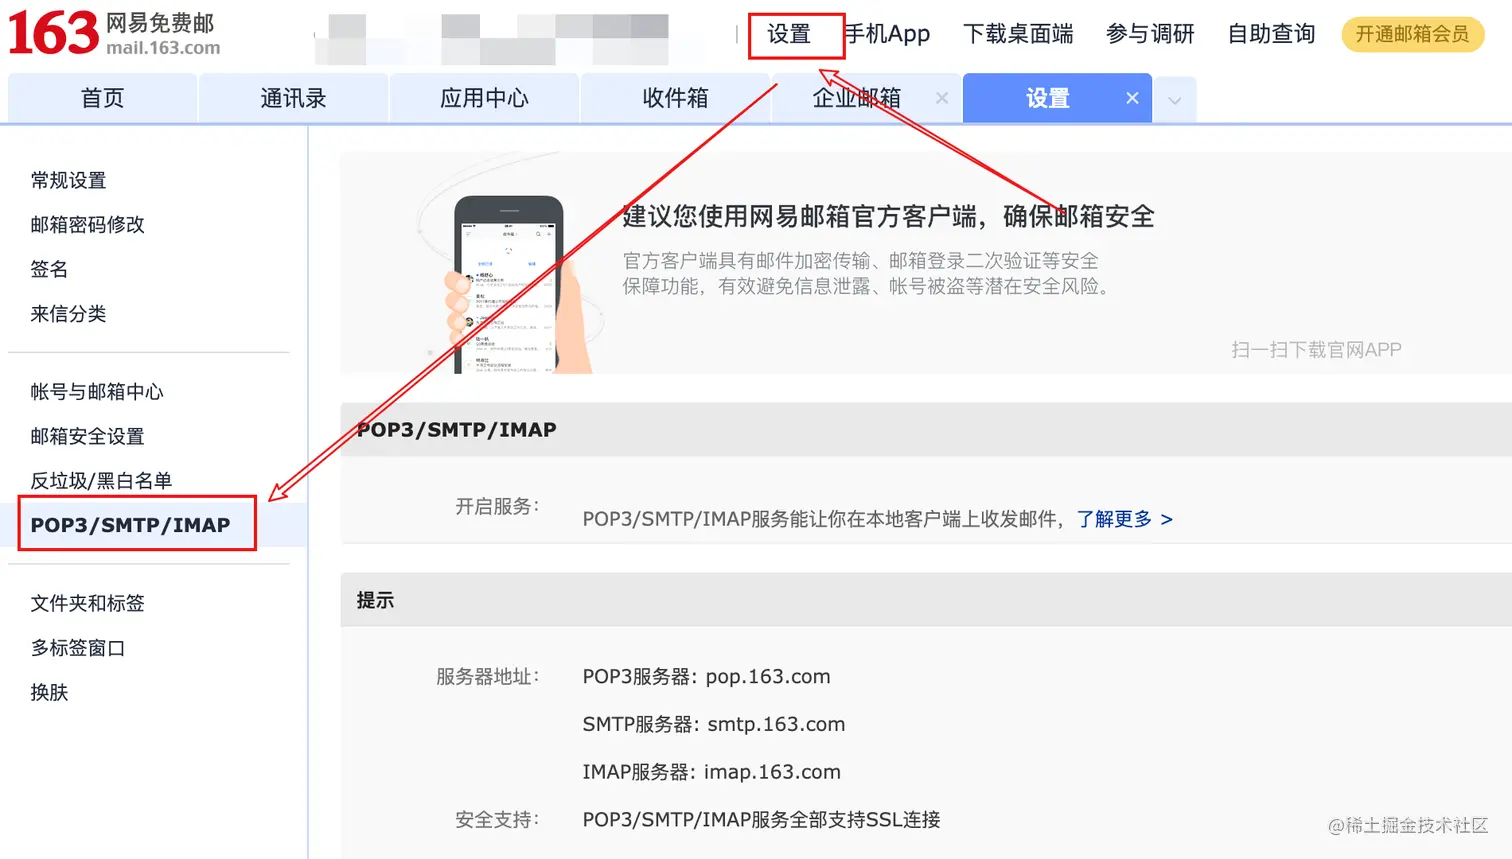The image size is (1512, 859).
Task: Click the 开通邮箱会员 button
Action: point(1412,34)
